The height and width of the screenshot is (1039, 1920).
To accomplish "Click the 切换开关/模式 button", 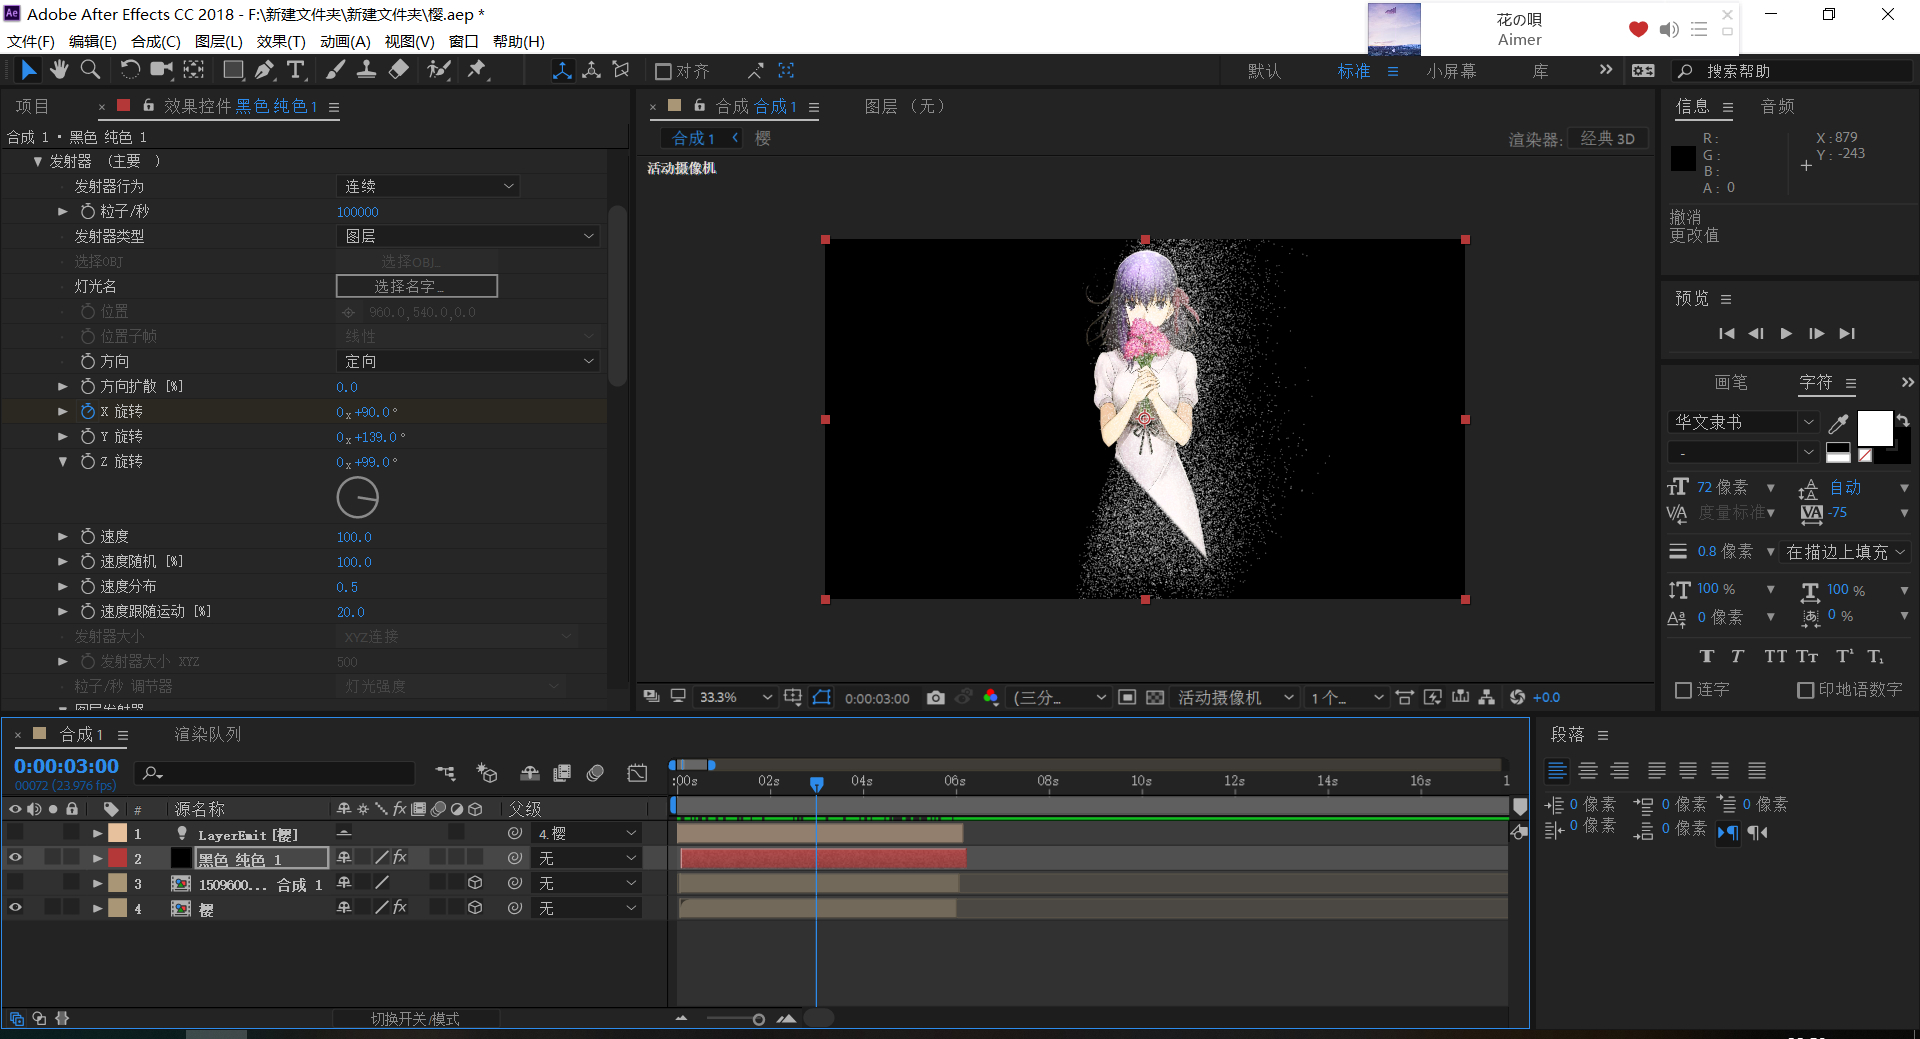I will tap(415, 1018).
